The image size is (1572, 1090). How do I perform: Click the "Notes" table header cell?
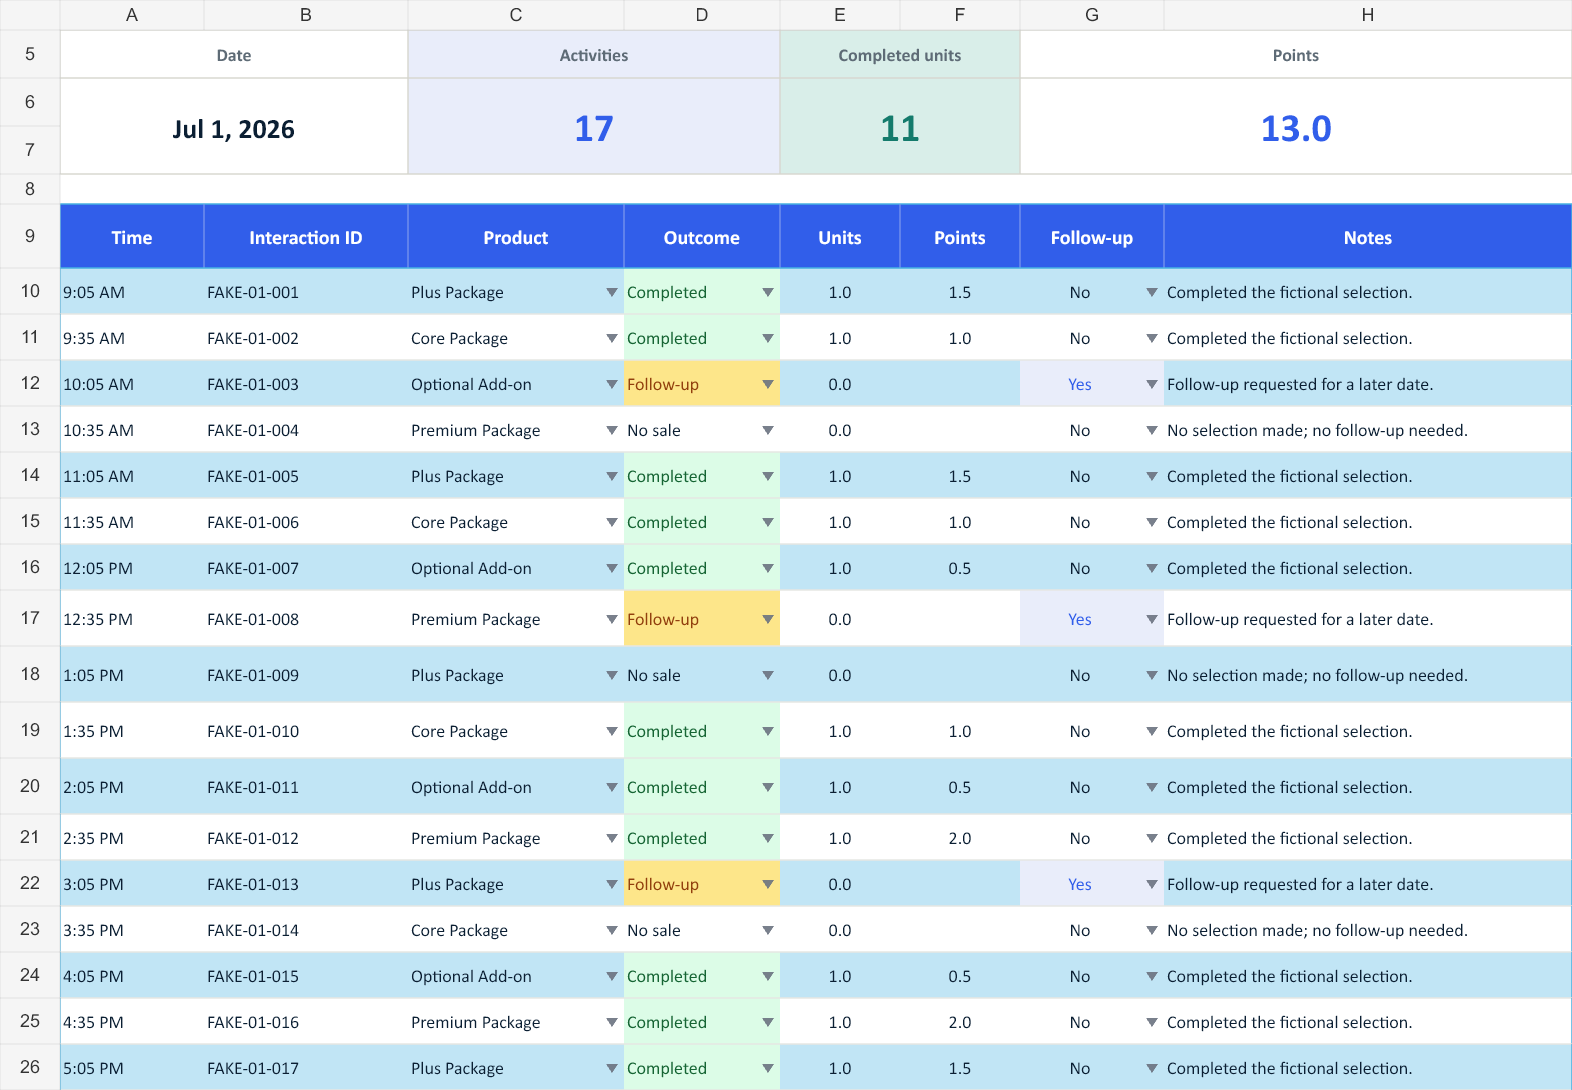click(1368, 237)
